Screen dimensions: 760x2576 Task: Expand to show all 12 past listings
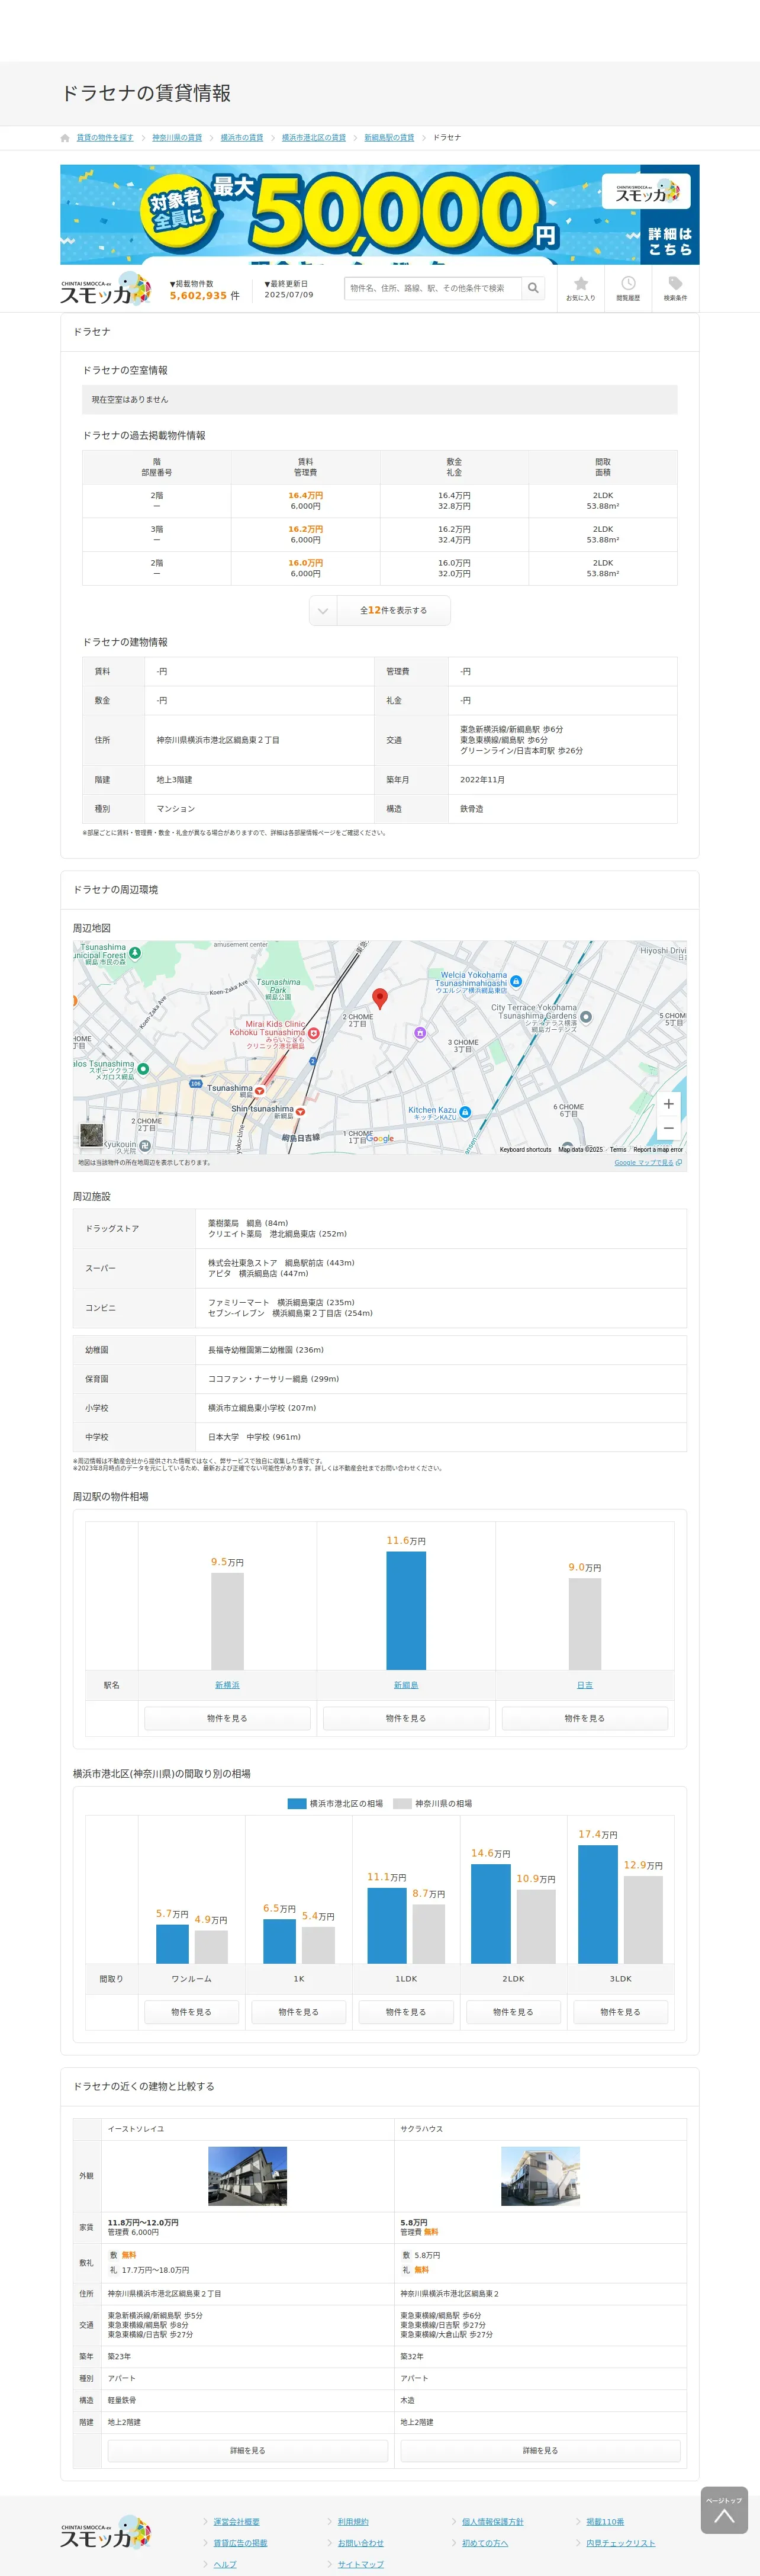[380, 611]
